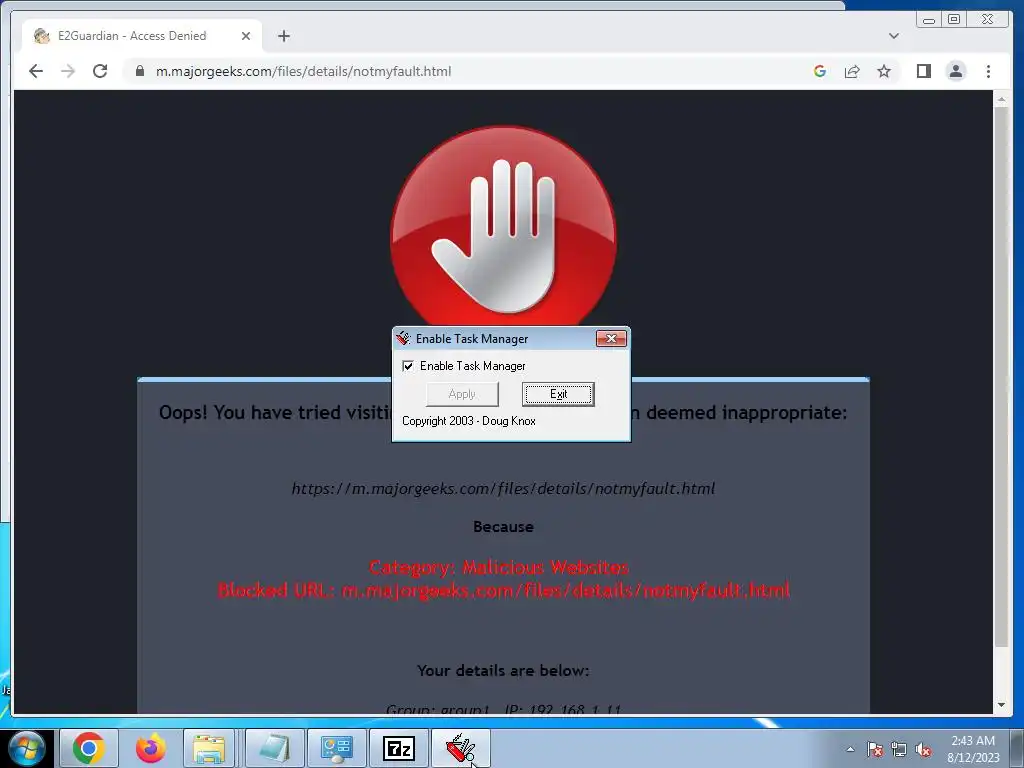Image resolution: width=1024 pixels, height=768 pixels.
Task: Open control panel icon on taskbar
Action: tap(336, 748)
